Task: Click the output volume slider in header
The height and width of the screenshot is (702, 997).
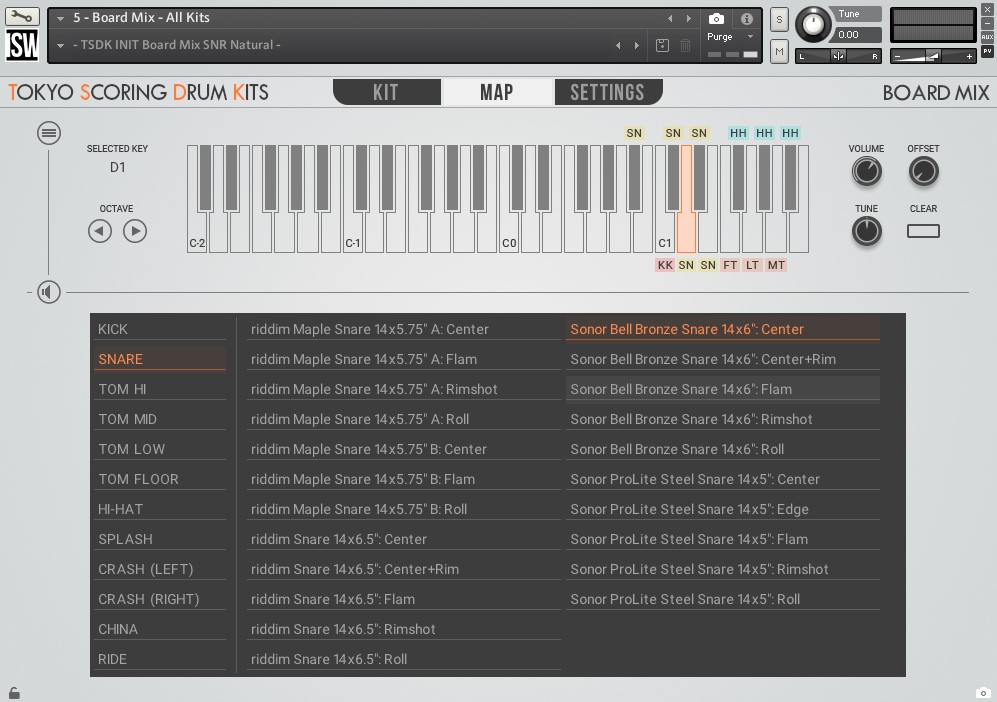Action: tap(933, 56)
